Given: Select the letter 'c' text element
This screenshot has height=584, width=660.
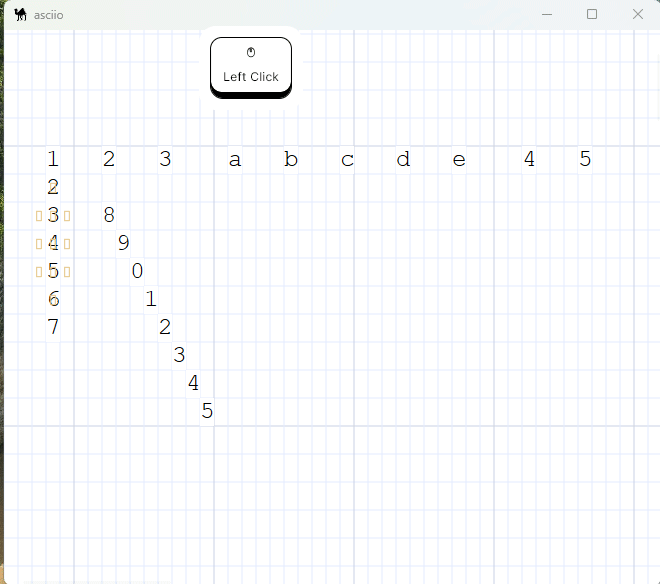Looking at the screenshot, I should [x=347, y=160].
